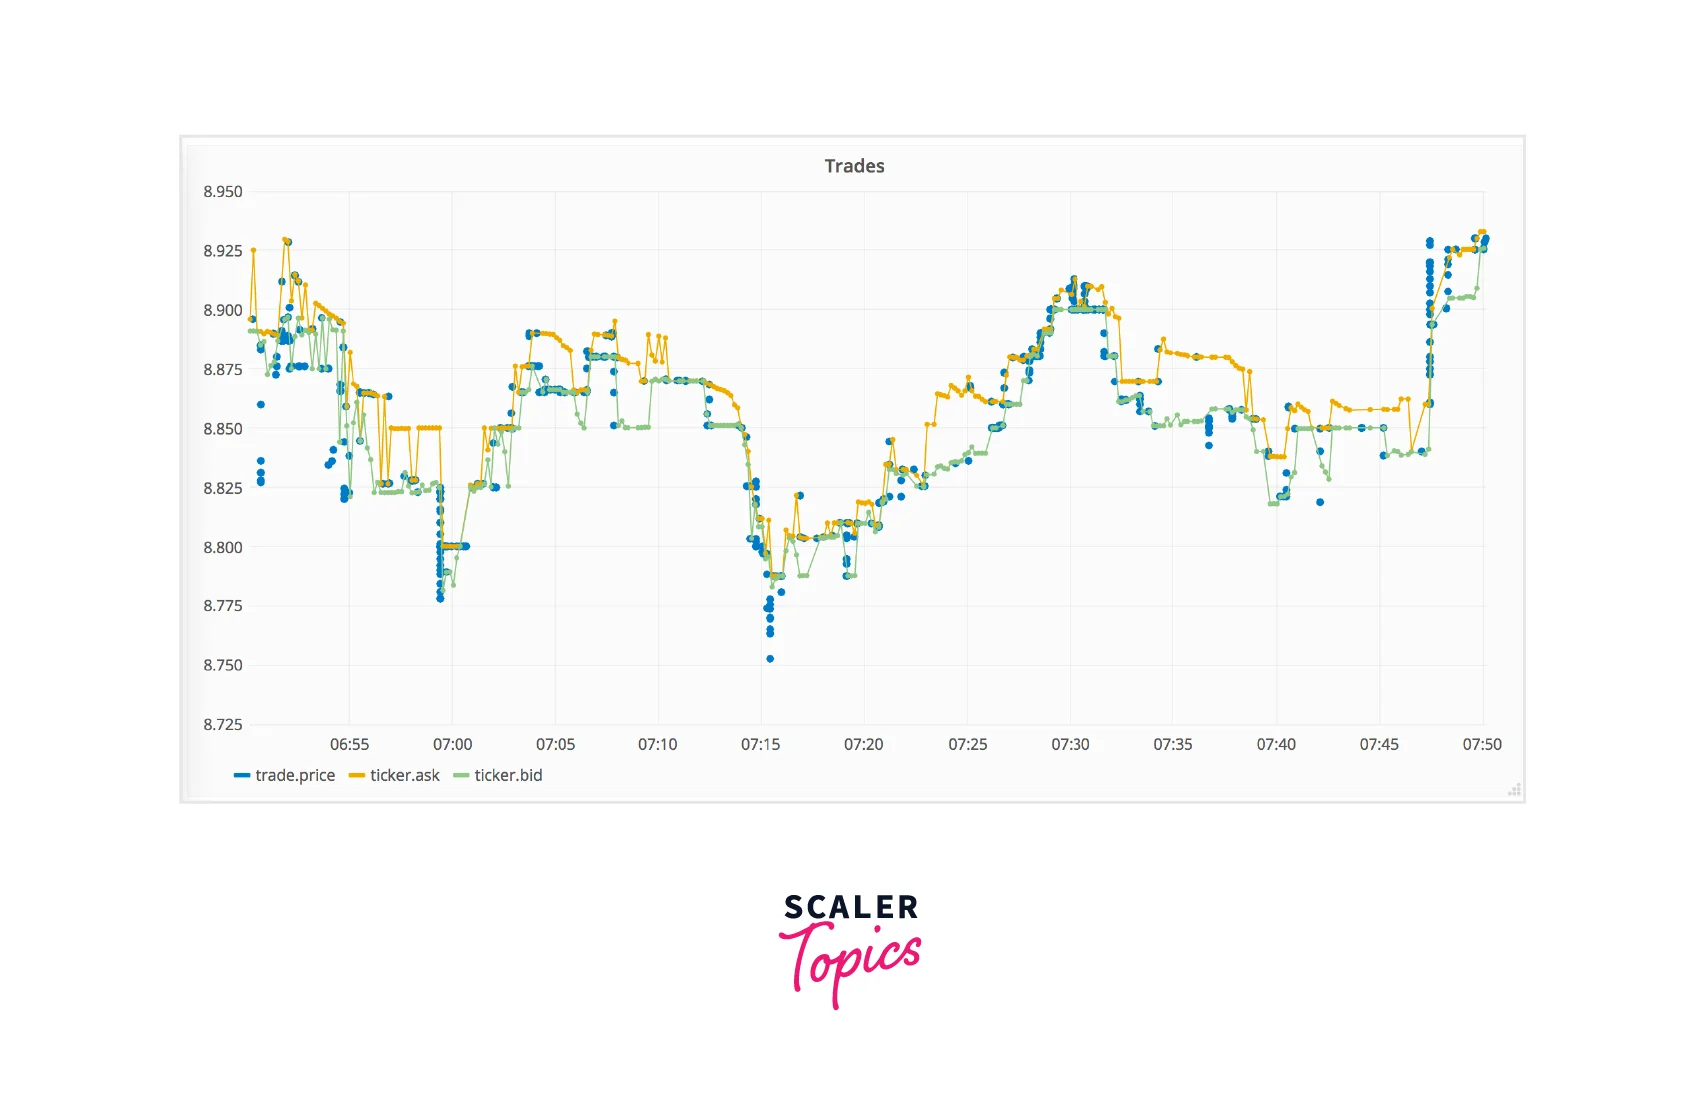Click the 8.950 y-axis label

click(223, 192)
